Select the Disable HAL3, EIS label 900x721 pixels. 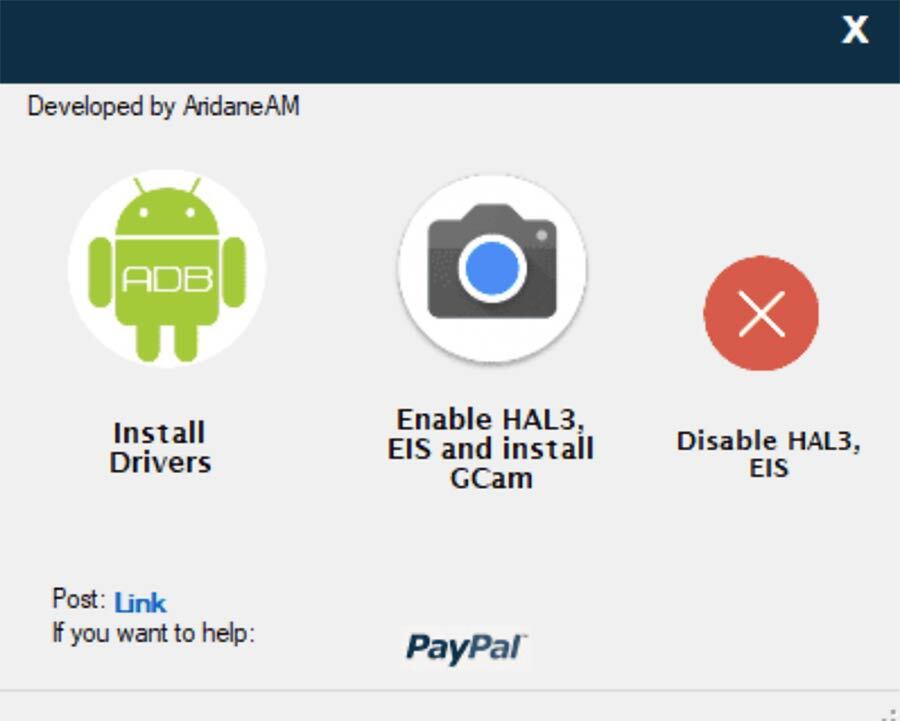[x=769, y=454]
